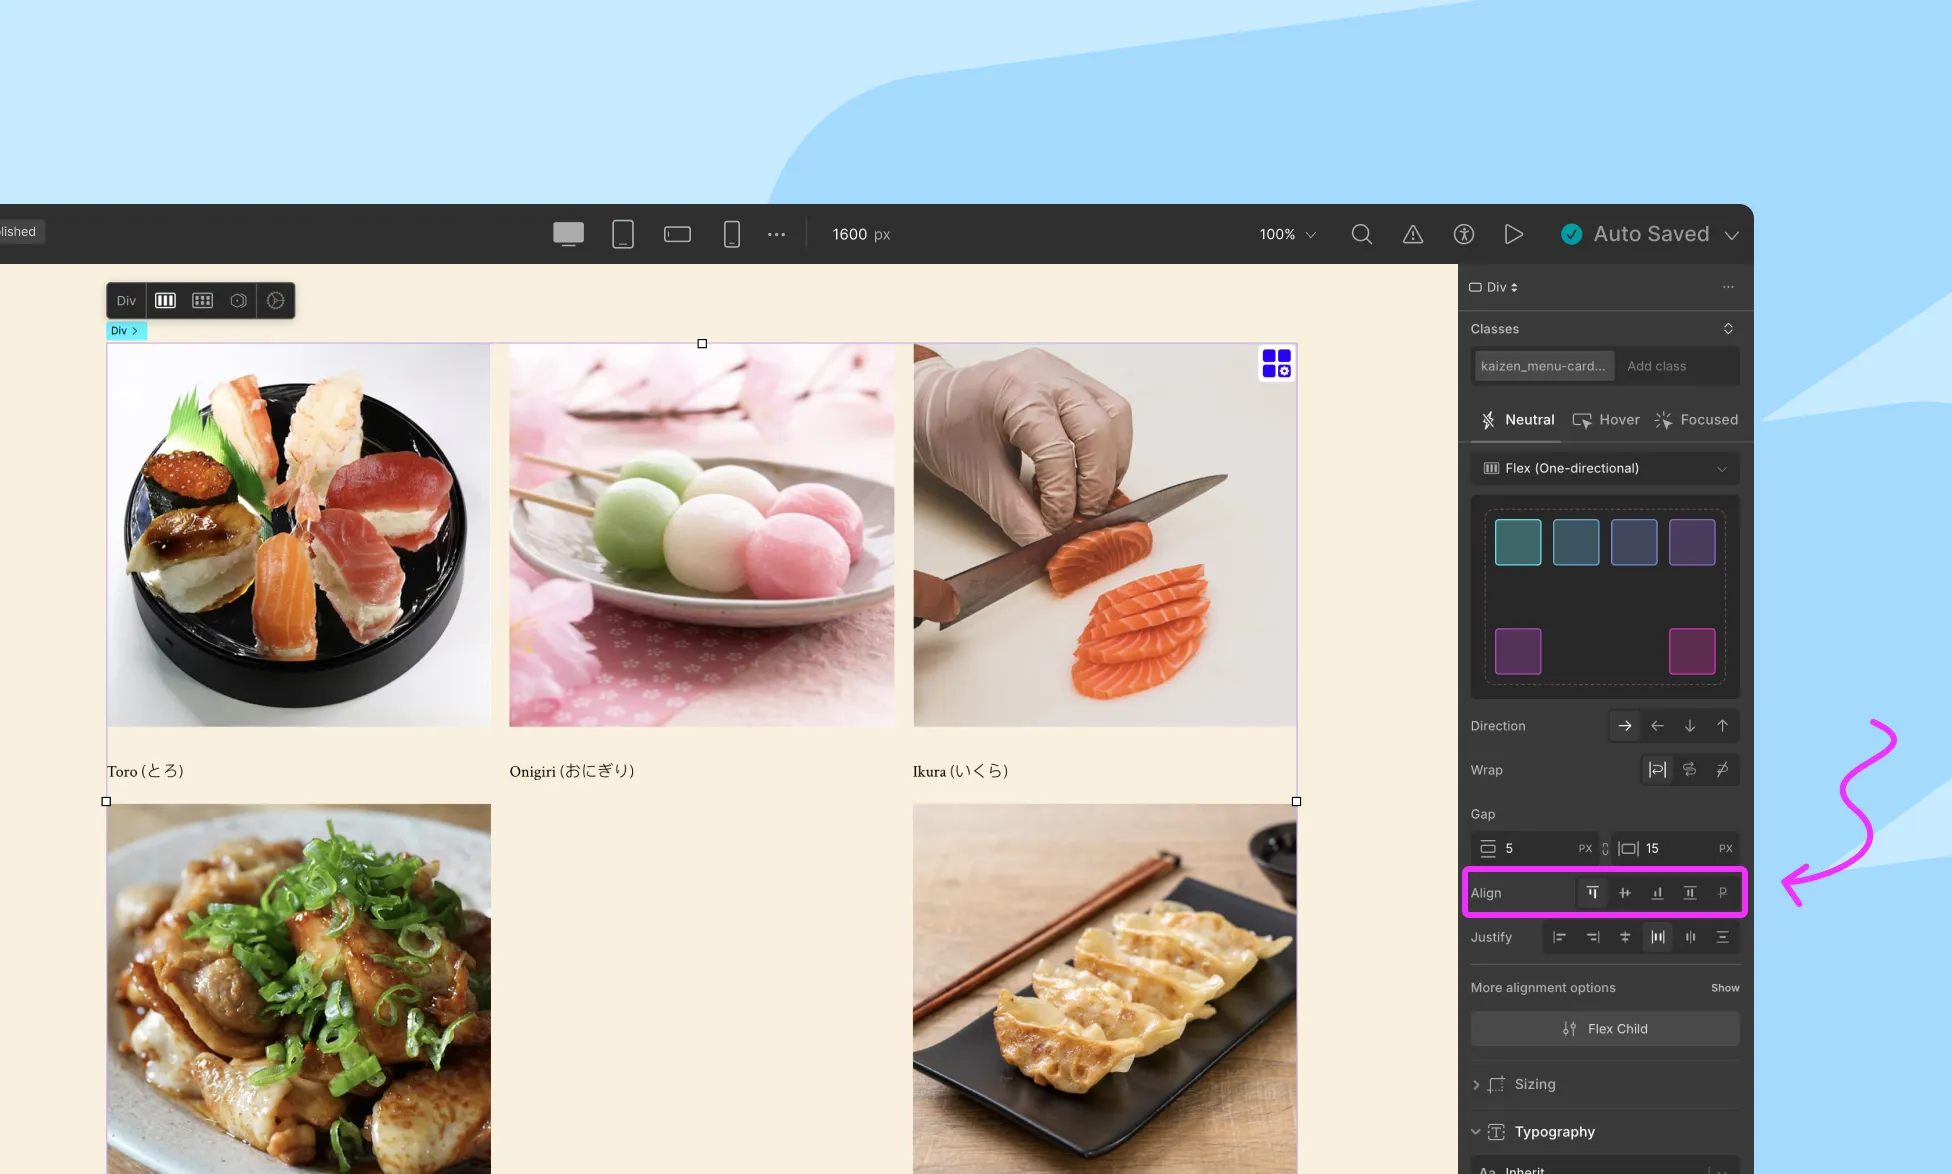This screenshot has height=1174, width=1952.
Task: Open the Div element type selector
Action: pyautogui.click(x=1493, y=287)
